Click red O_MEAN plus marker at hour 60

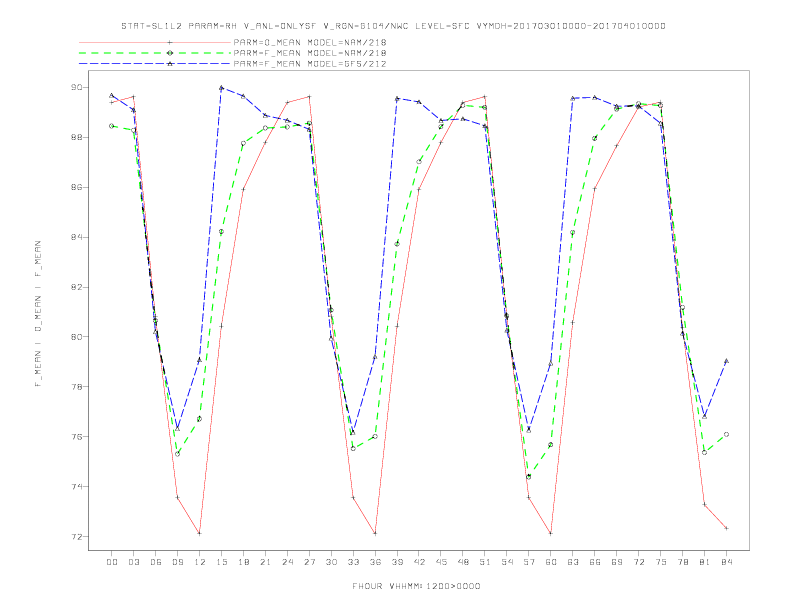point(551,533)
